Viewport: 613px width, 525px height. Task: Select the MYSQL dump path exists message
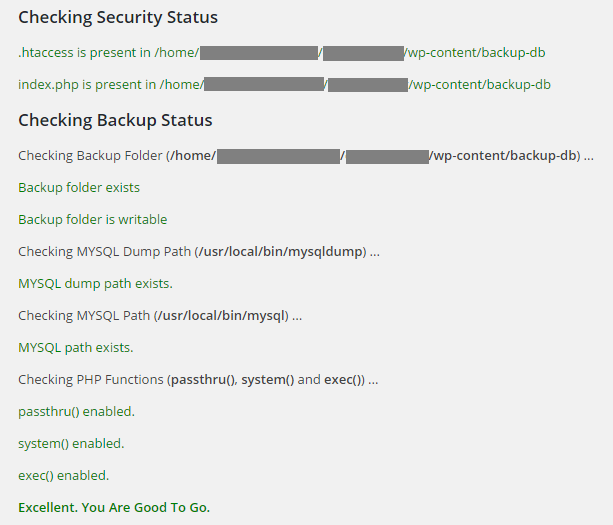pyautogui.click(x=95, y=284)
